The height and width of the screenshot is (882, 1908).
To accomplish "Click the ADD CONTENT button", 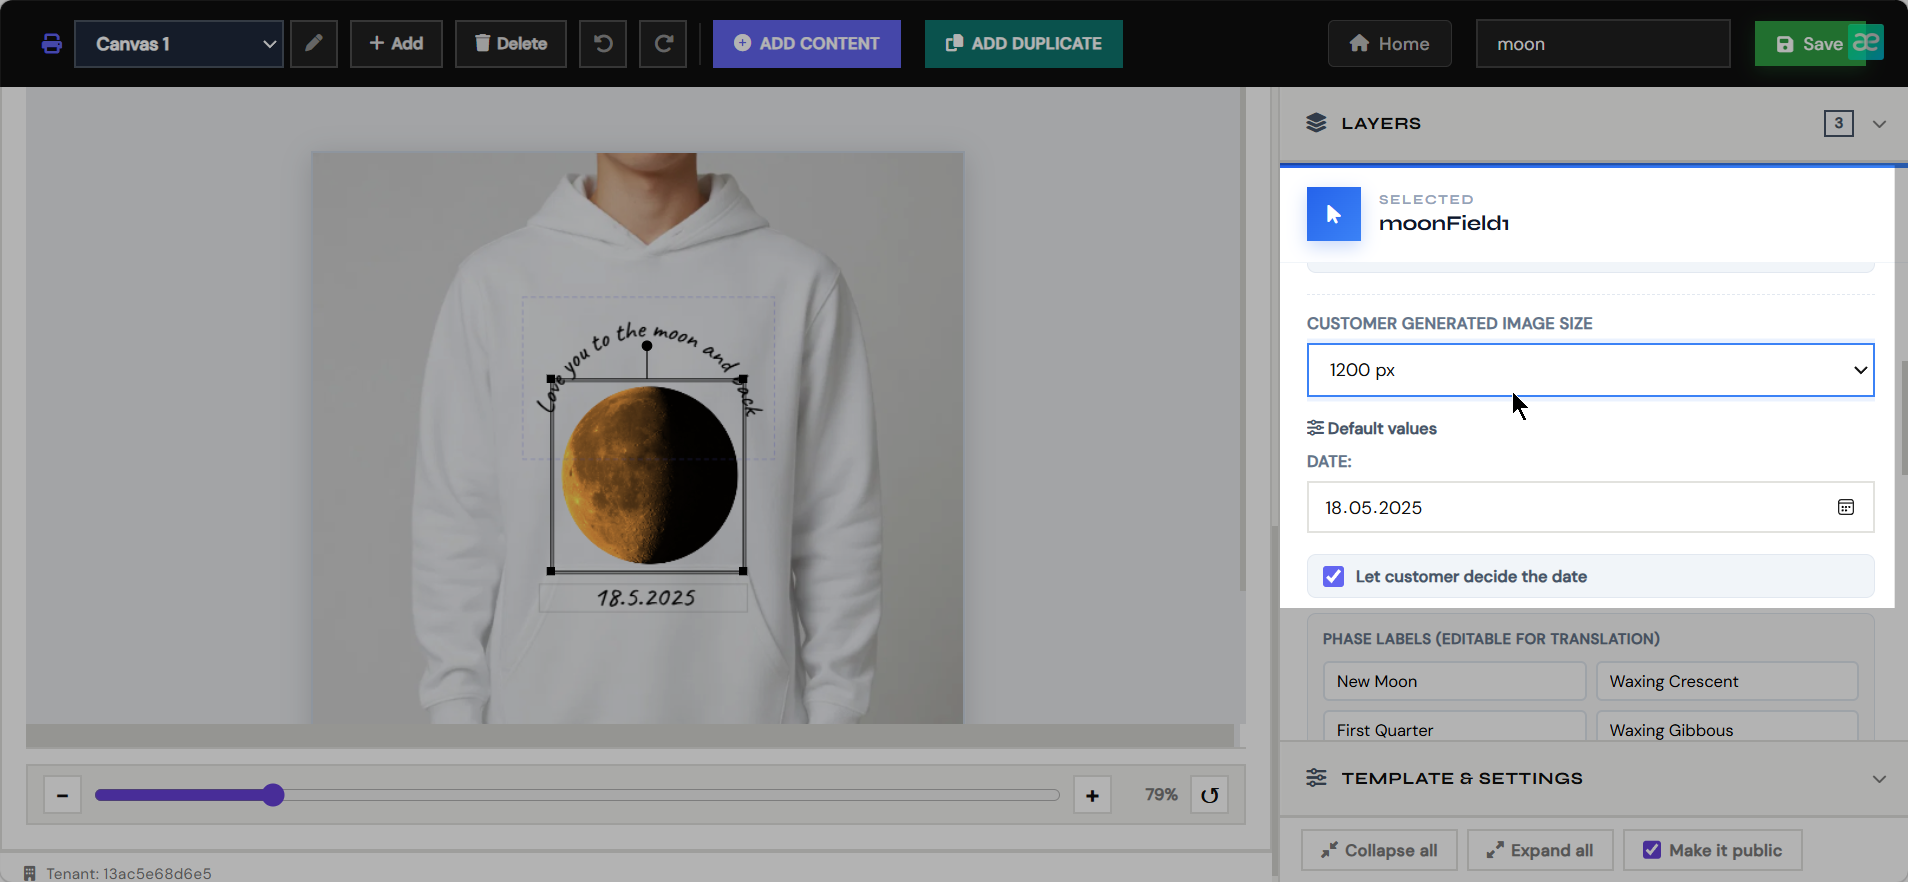I will [x=807, y=44].
